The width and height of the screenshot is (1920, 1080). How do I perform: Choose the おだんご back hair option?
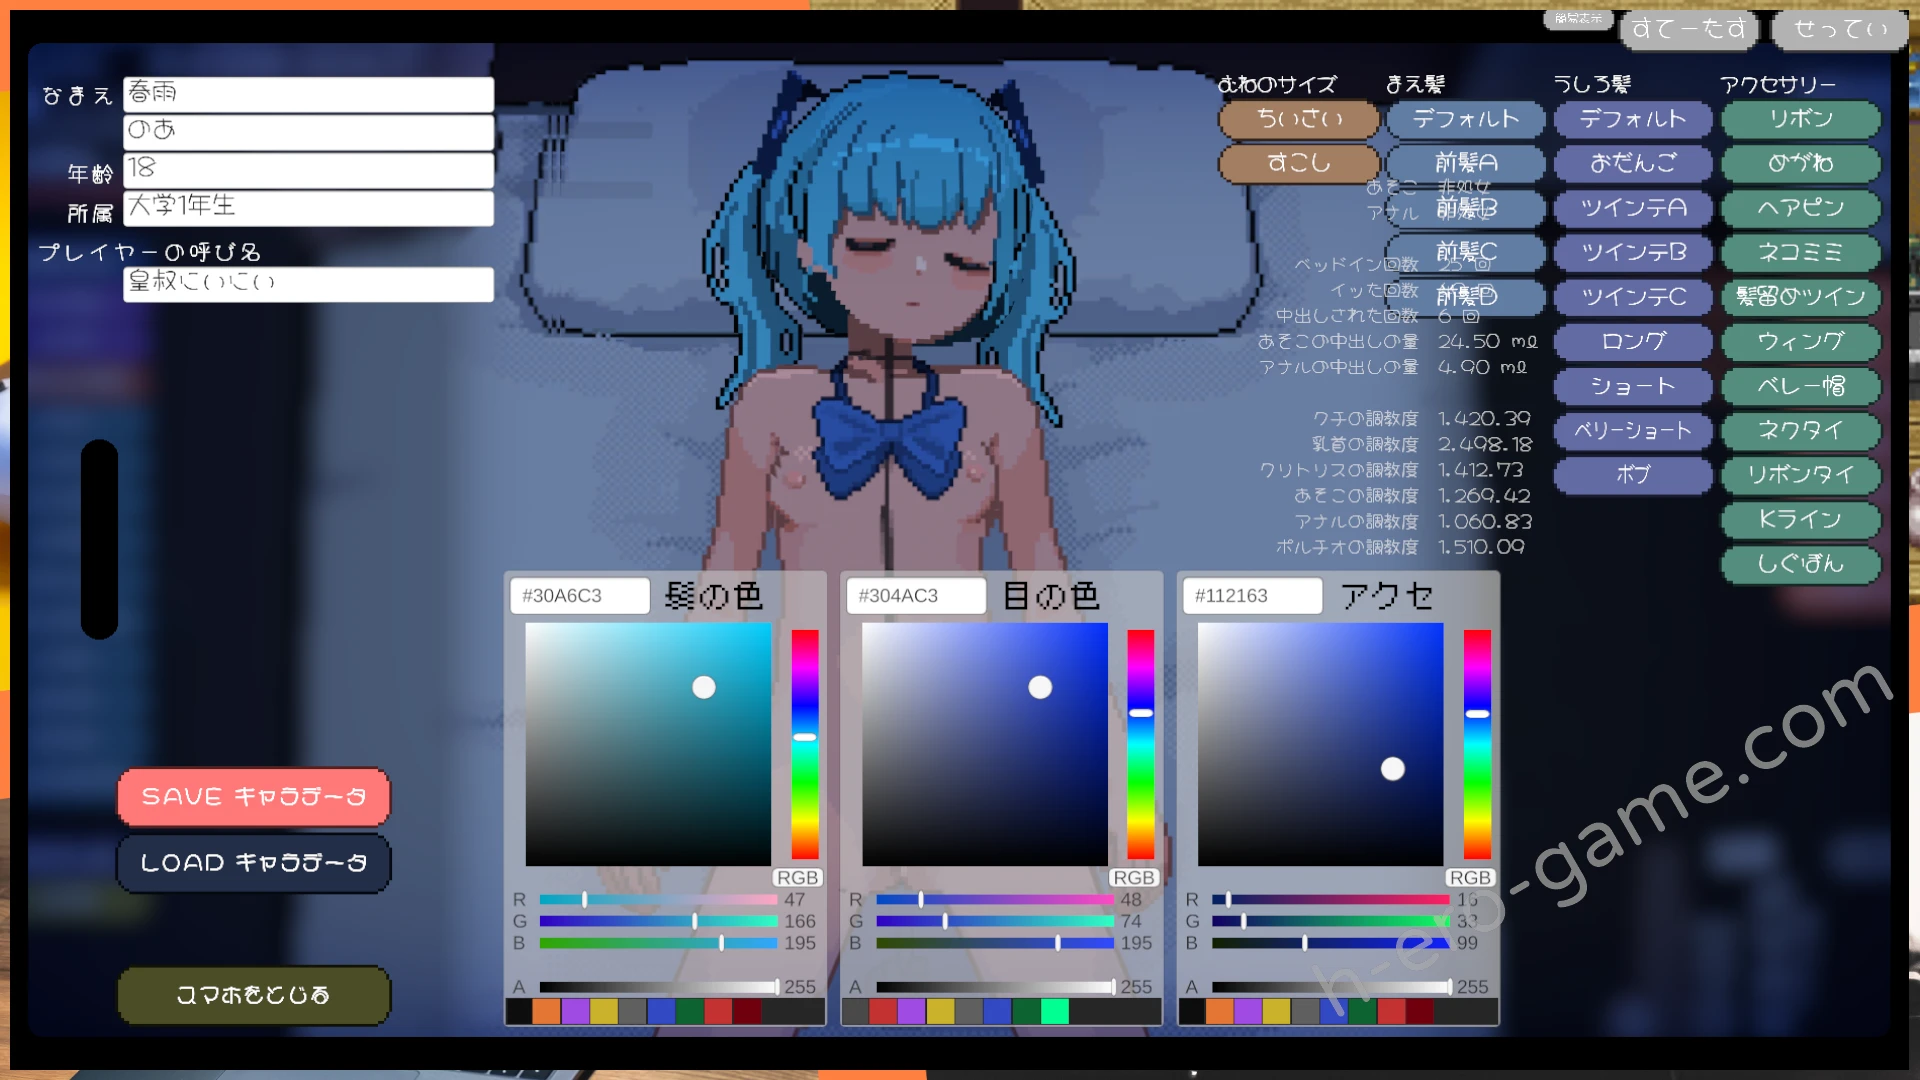pyautogui.click(x=1633, y=163)
